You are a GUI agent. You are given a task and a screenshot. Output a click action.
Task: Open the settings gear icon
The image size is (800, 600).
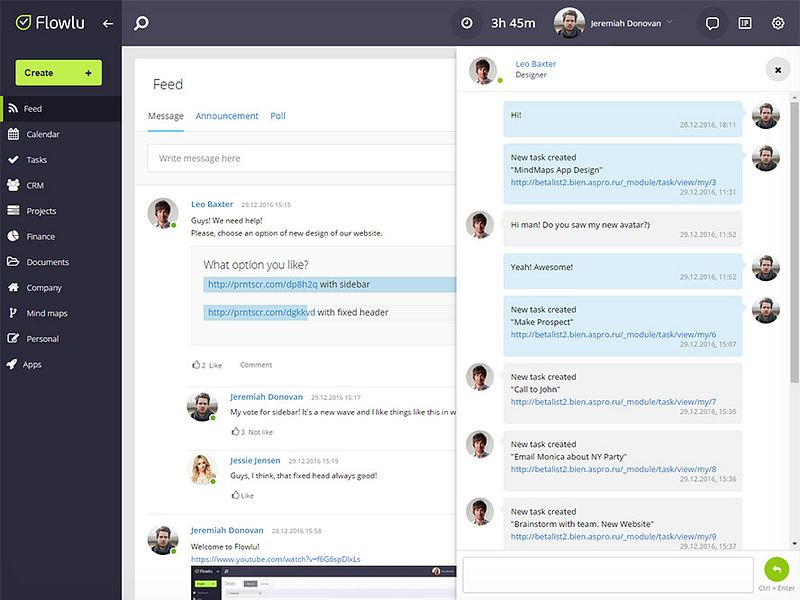(x=778, y=23)
